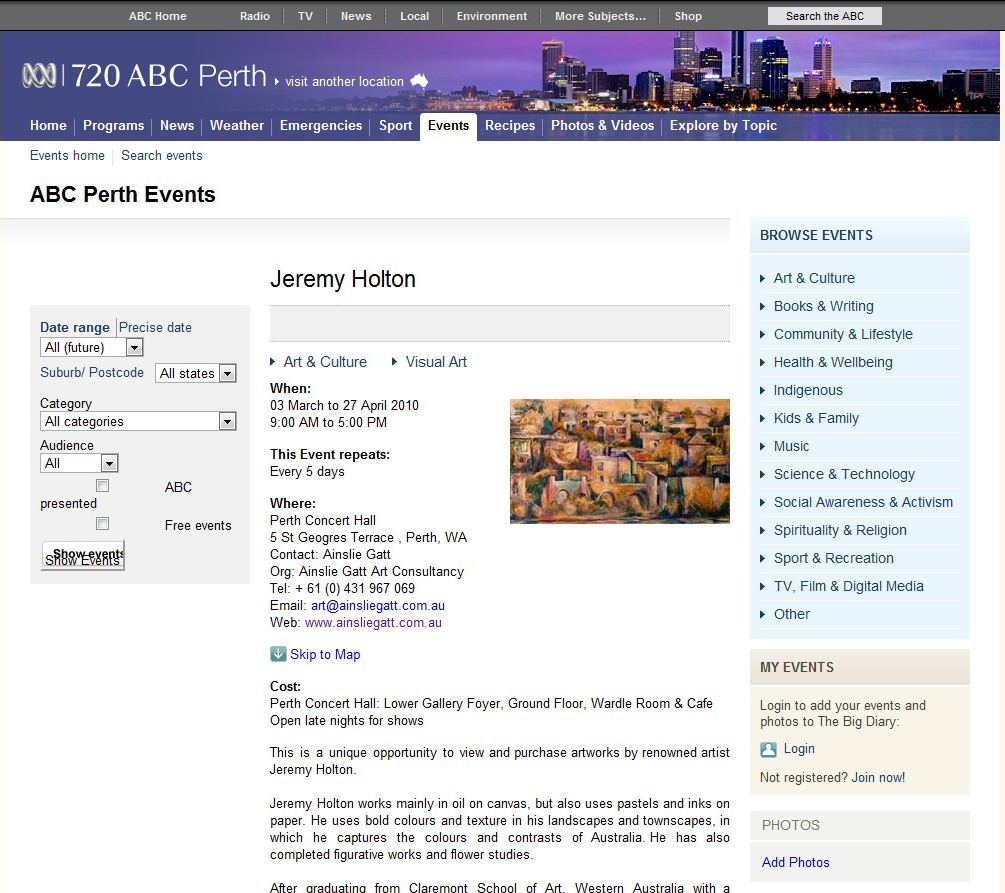
Task: Browse Indigenous events
Action: click(x=808, y=390)
